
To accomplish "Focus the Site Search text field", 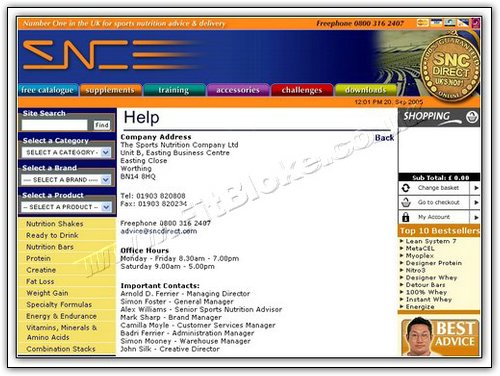I will [x=55, y=125].
